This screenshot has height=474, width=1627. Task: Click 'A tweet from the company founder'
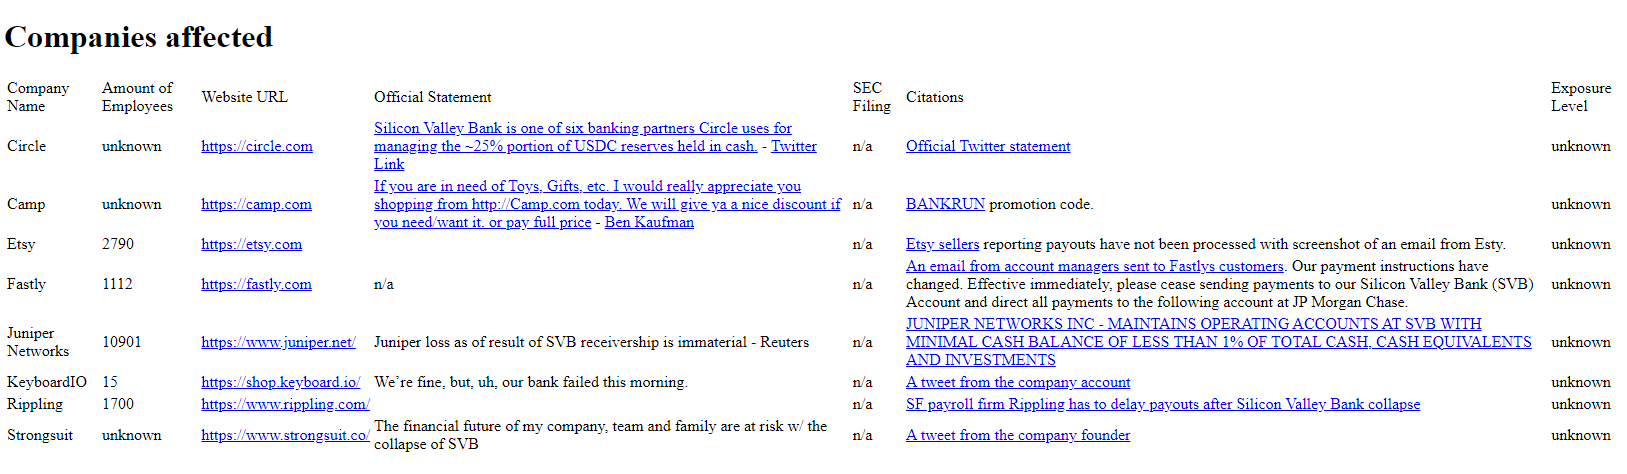[1017, 435]
